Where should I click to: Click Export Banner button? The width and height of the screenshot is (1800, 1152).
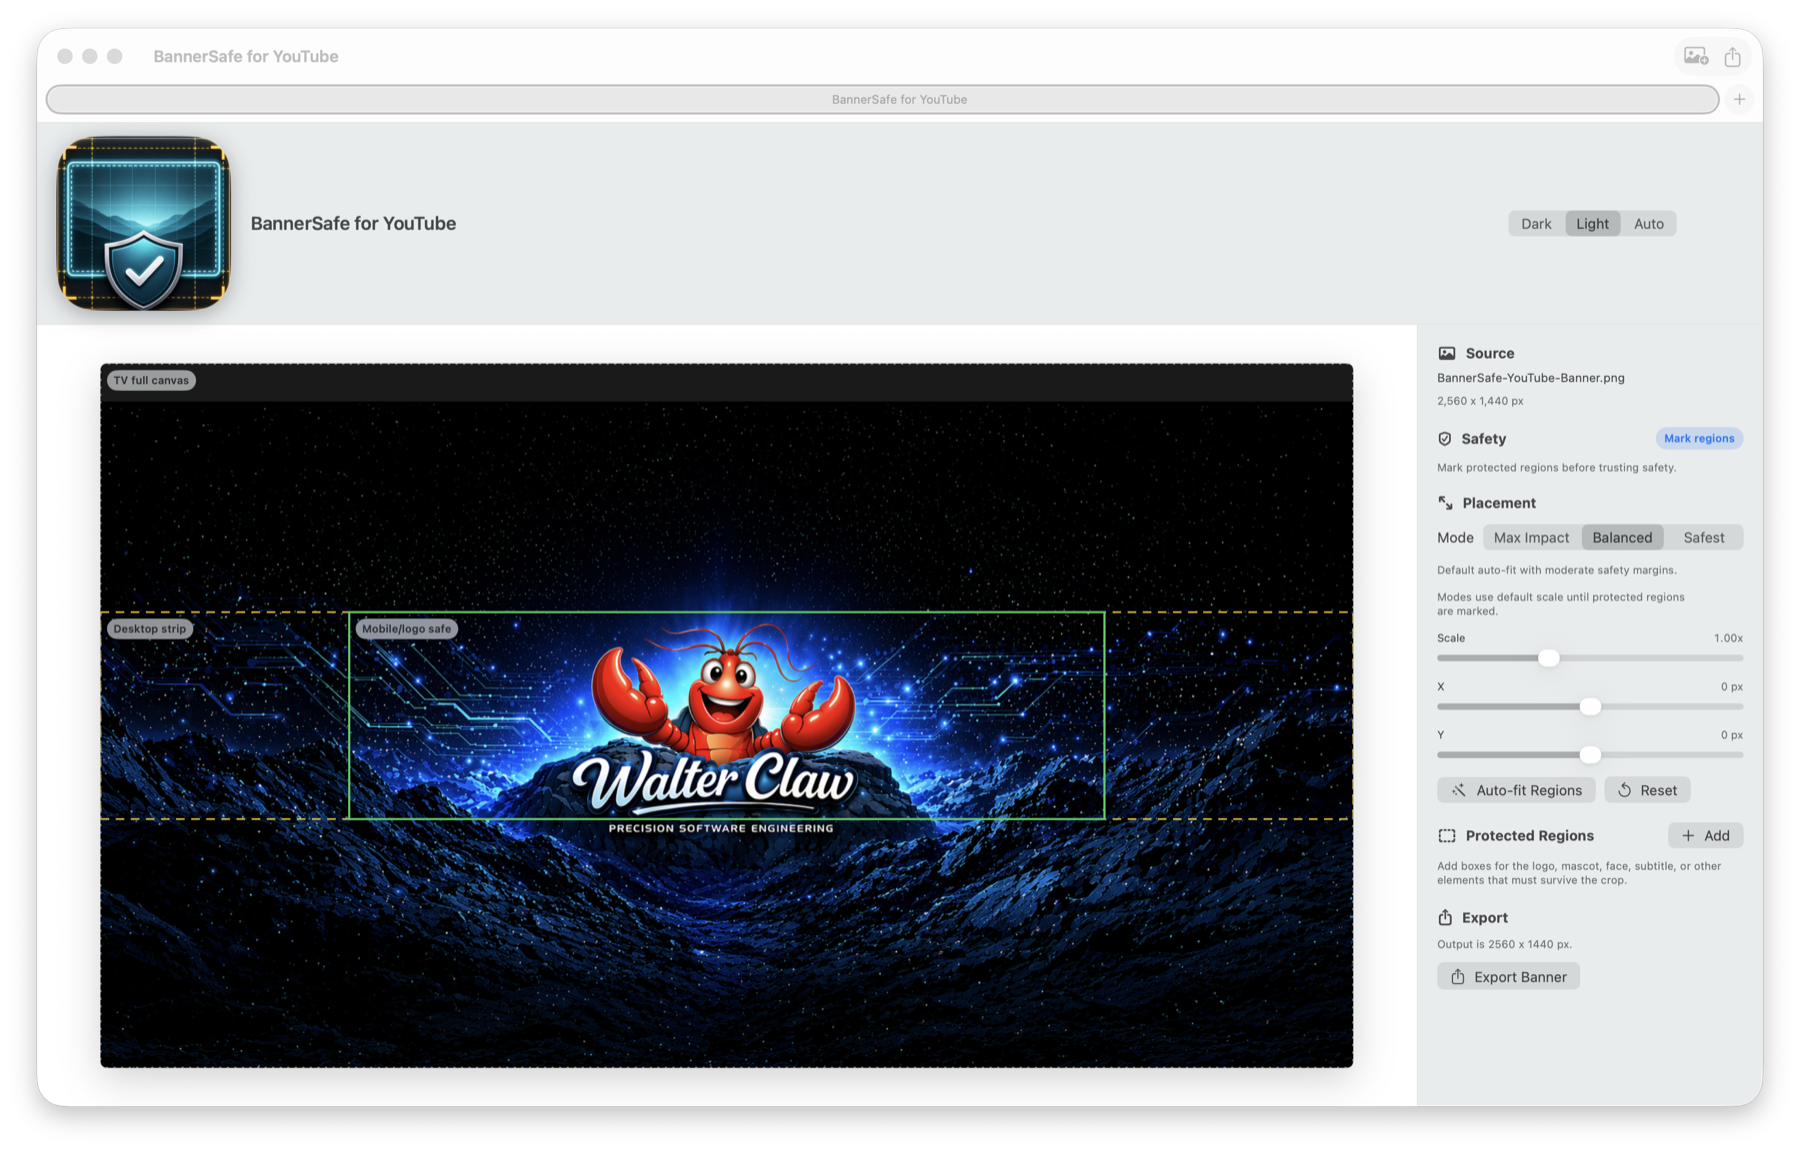[1508, 977]
